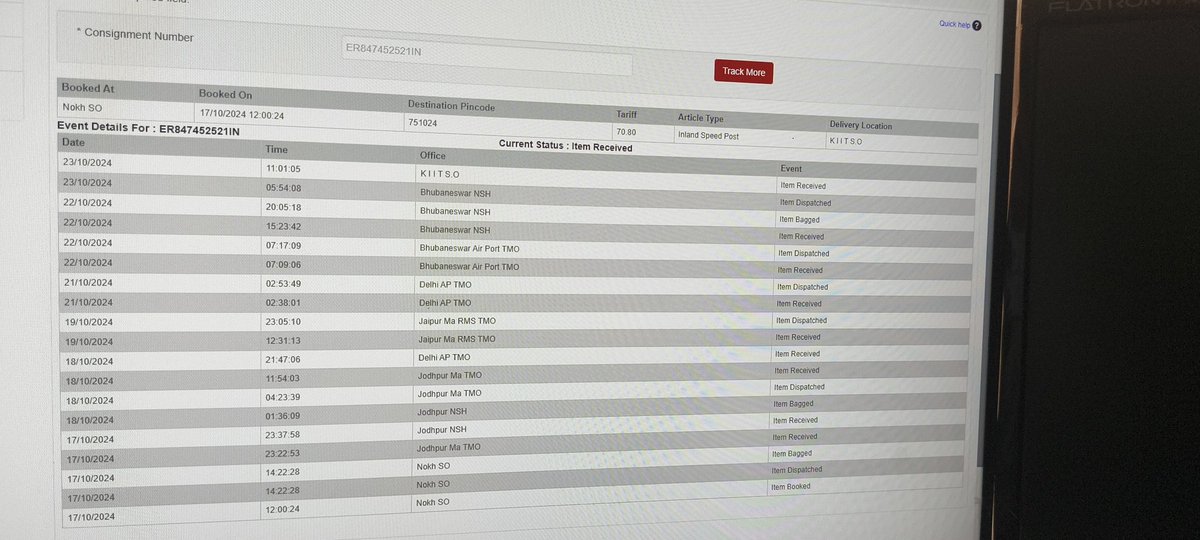Select pincode value 751024
The height and width of the screenshot is (540, 1200).
[x=423, y=124]
